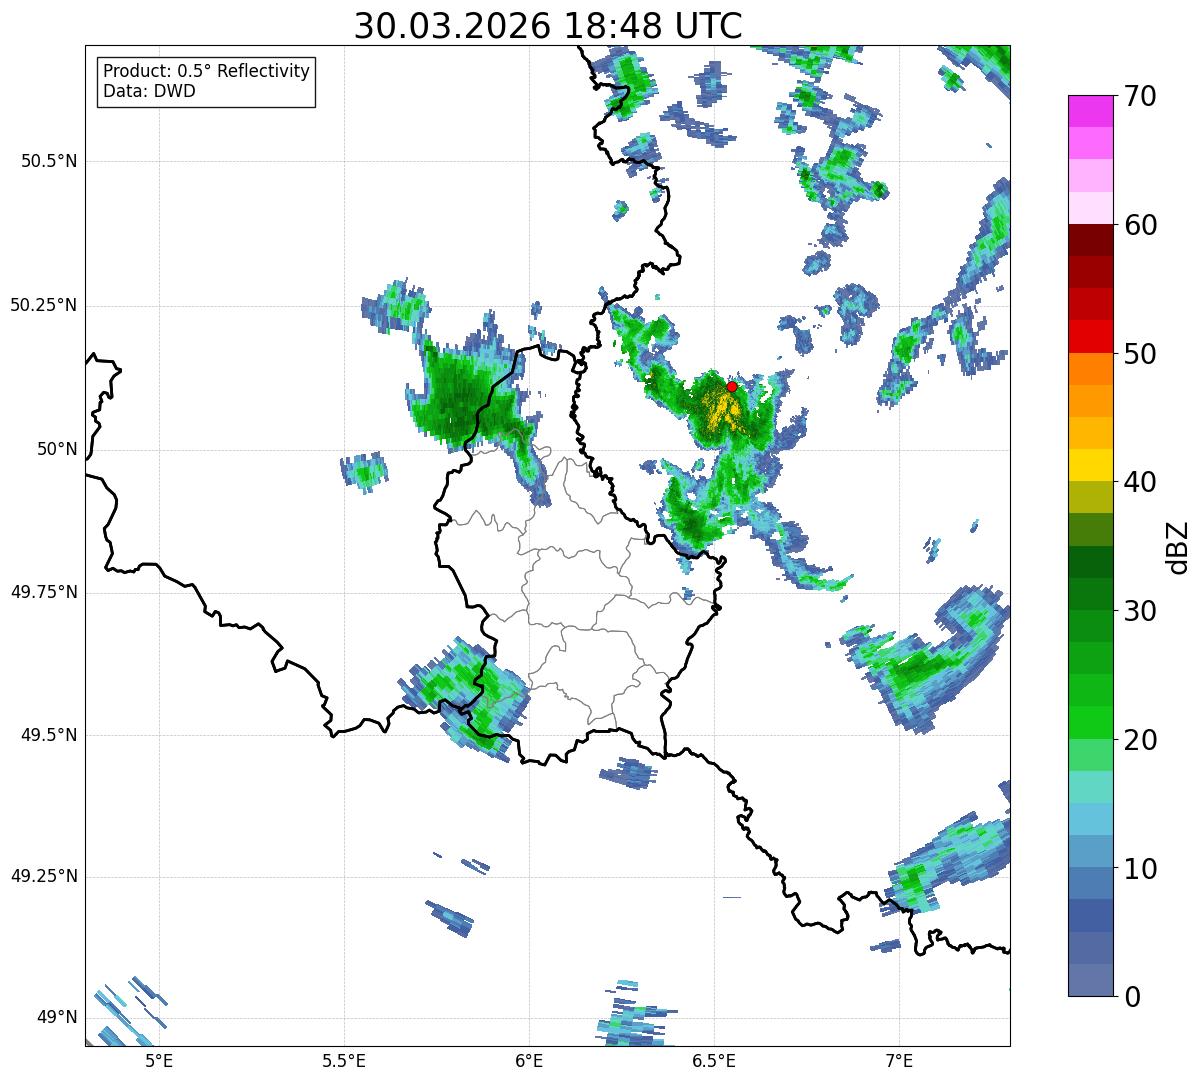Click the red station marker dot
The height and width of the screenshot is (1081, 1202).
coord(732,386)
